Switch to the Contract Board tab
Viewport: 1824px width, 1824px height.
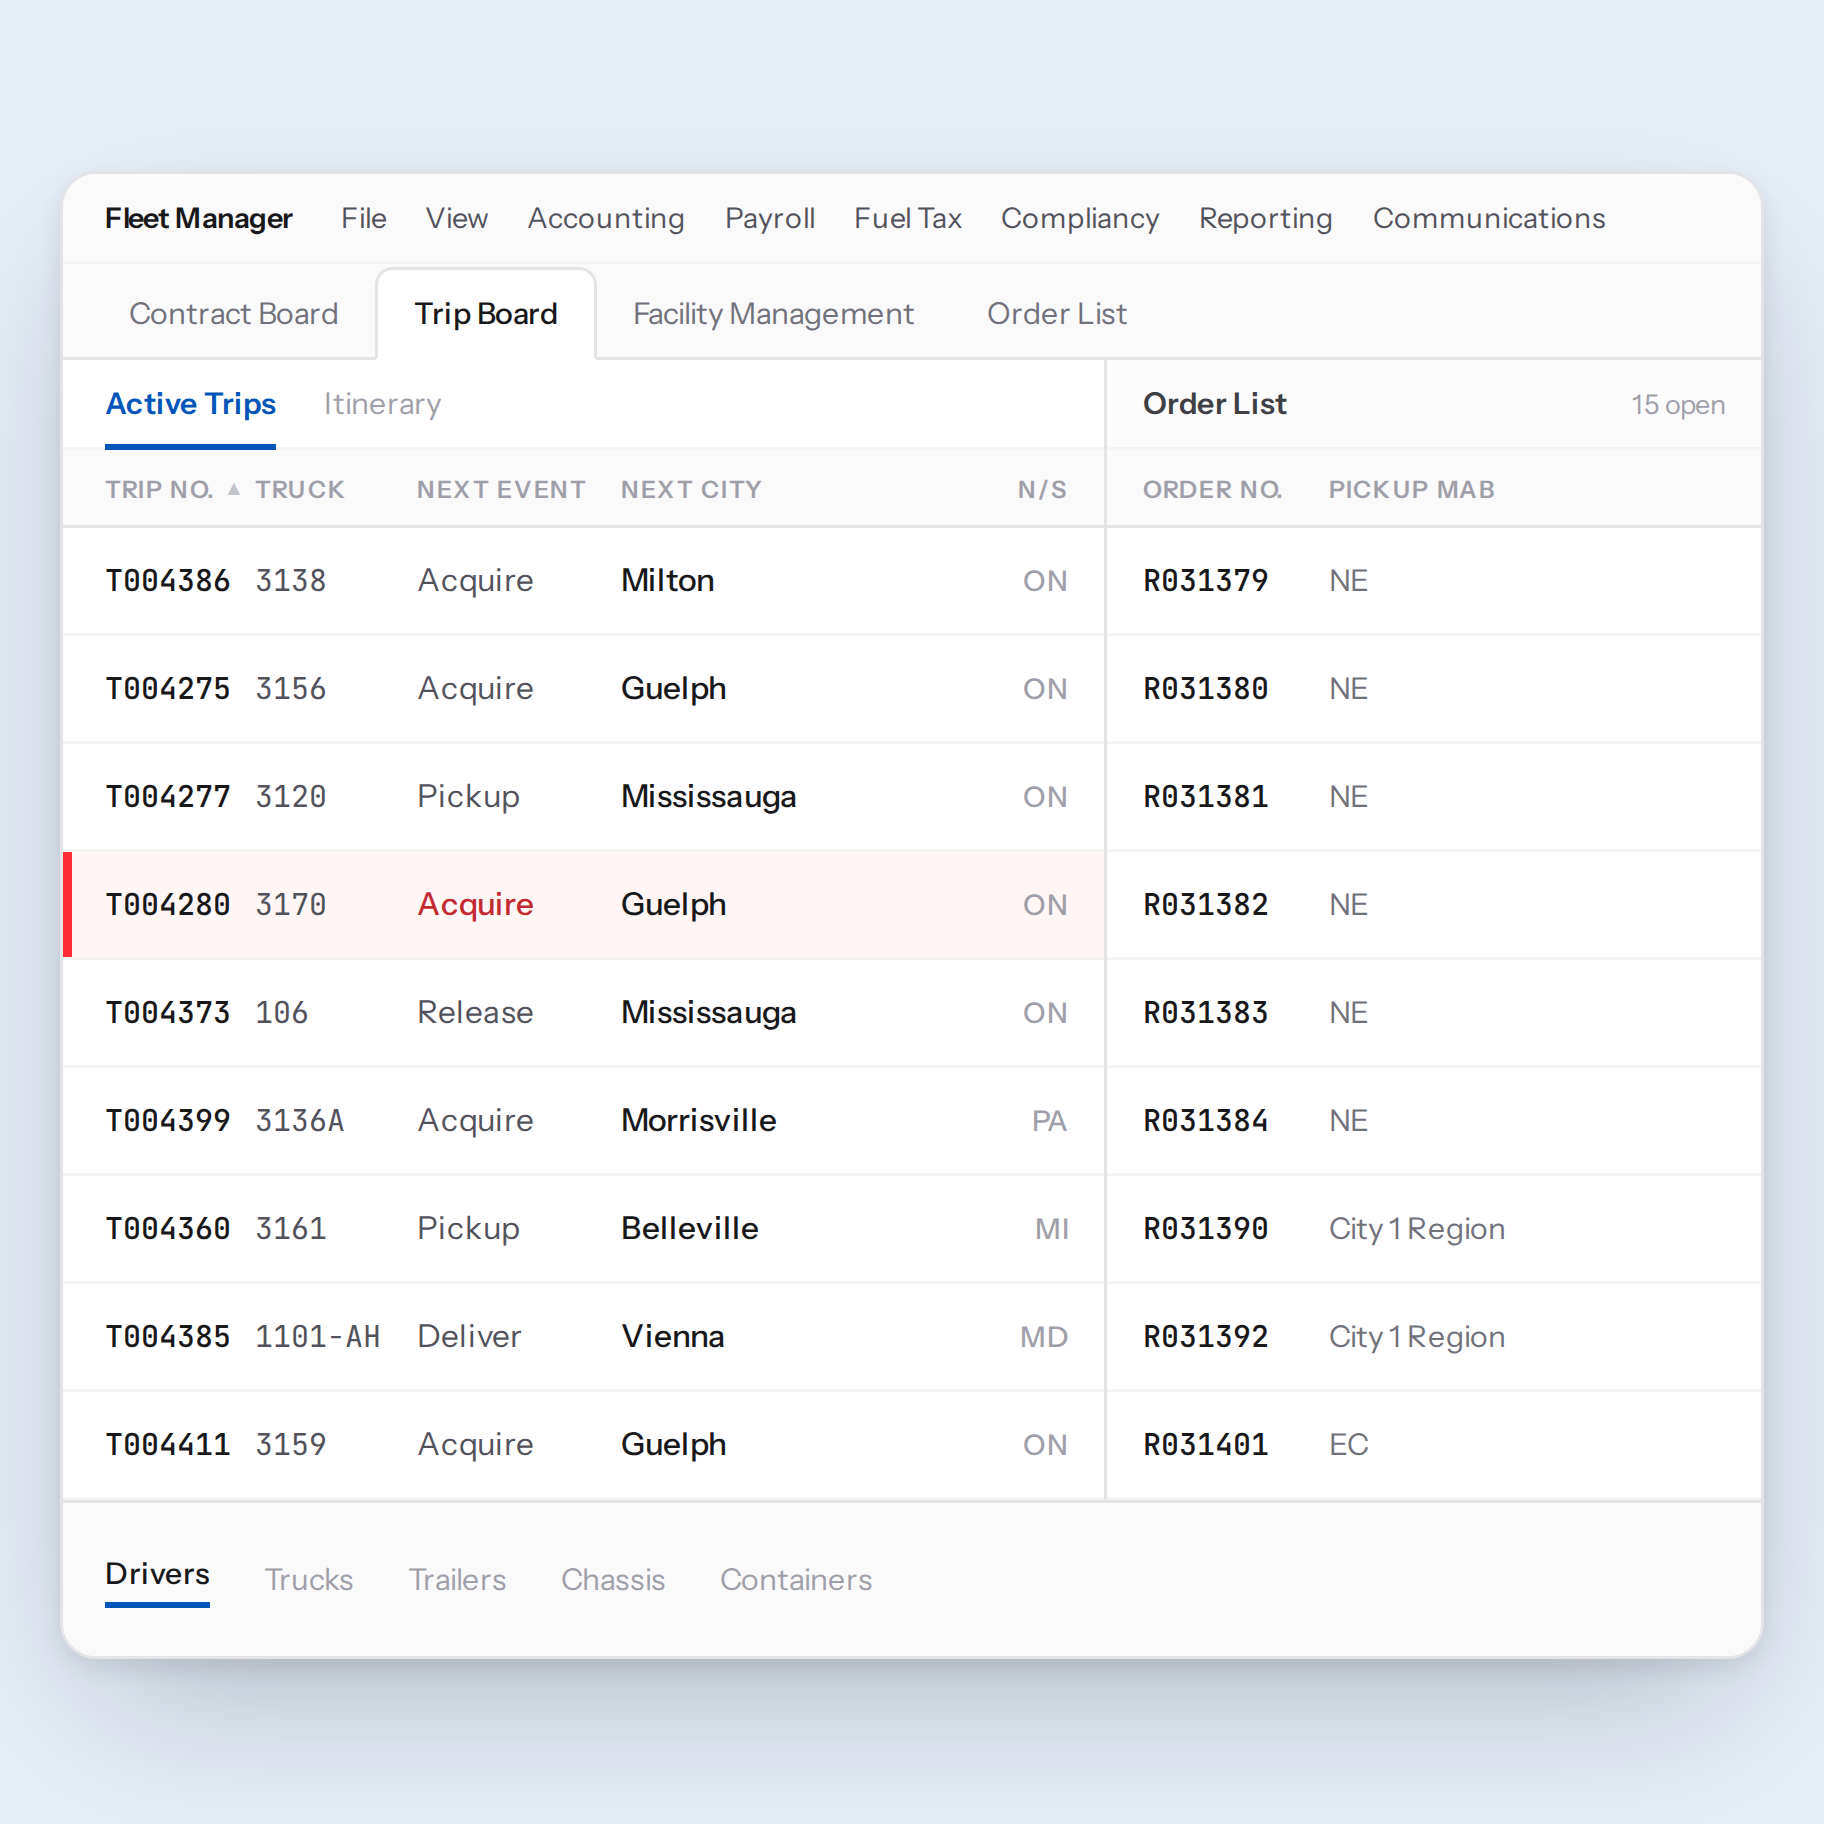tap(234, 314)
